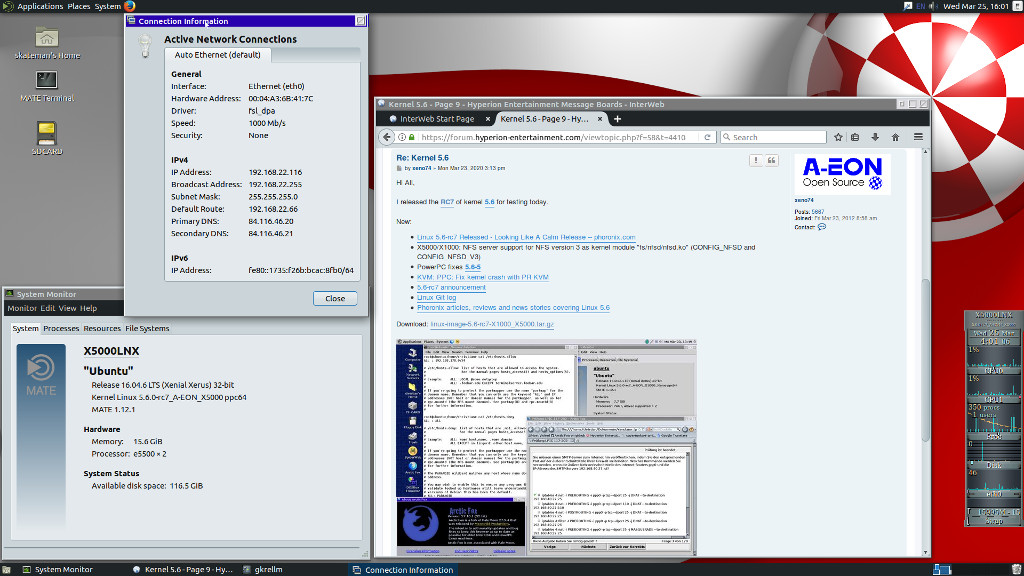
Task: Open KVM: PPC kernel crash fix link
Action: coord(483,277)
